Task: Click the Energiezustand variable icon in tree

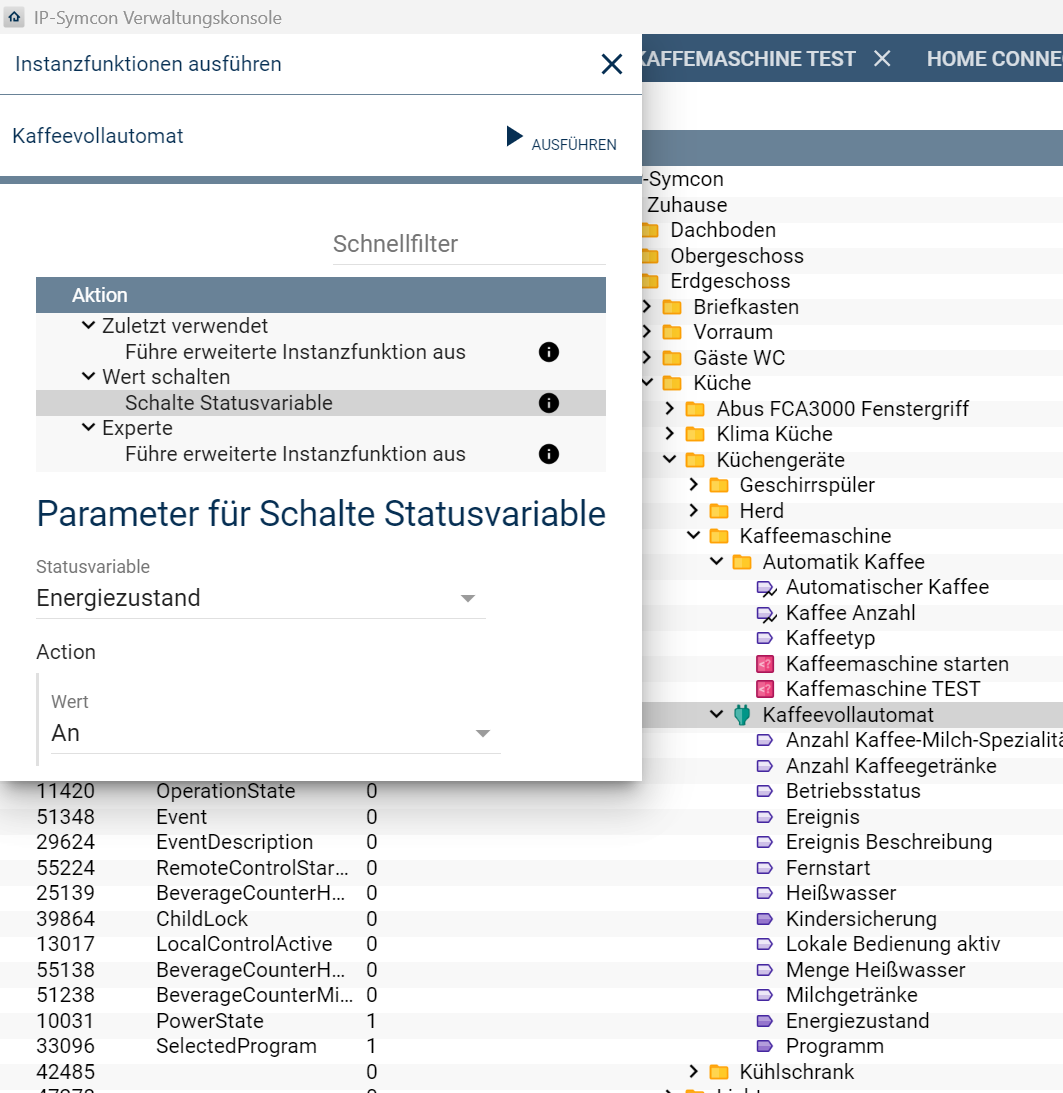Action: (765, 1021)
